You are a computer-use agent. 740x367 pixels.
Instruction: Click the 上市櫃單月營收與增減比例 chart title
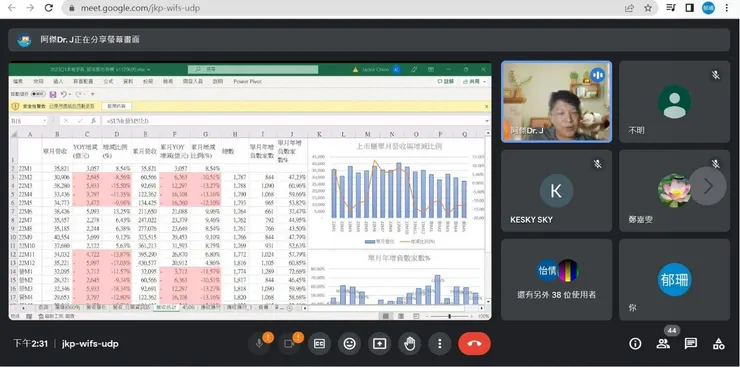[x=399, y=146]
